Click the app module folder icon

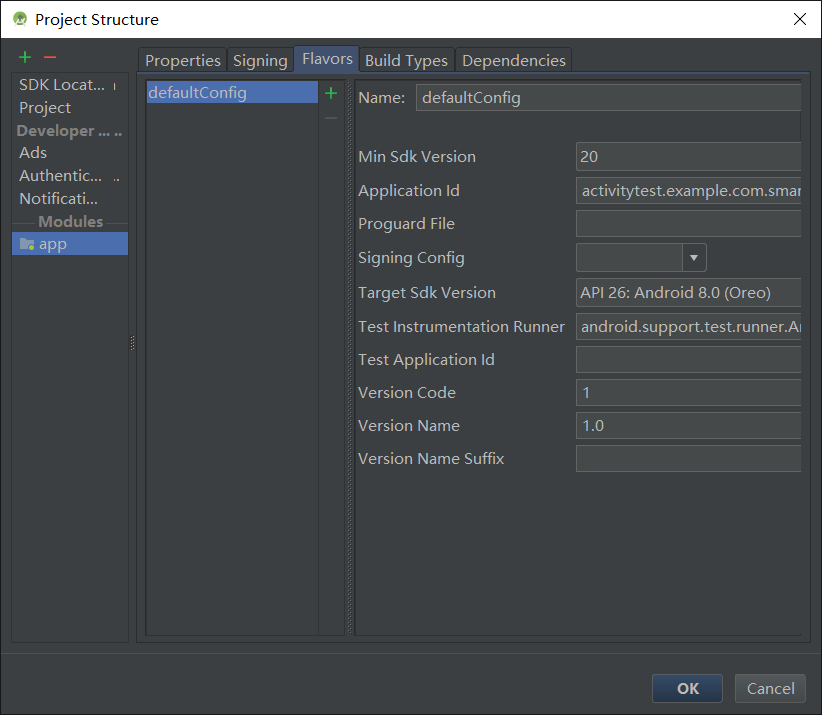(x=26, y=243)
